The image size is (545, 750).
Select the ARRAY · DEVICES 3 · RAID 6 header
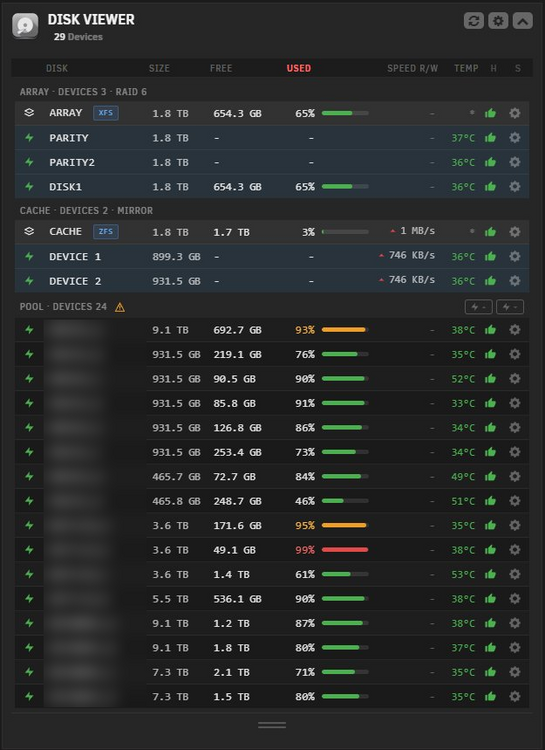coord(83,92)
